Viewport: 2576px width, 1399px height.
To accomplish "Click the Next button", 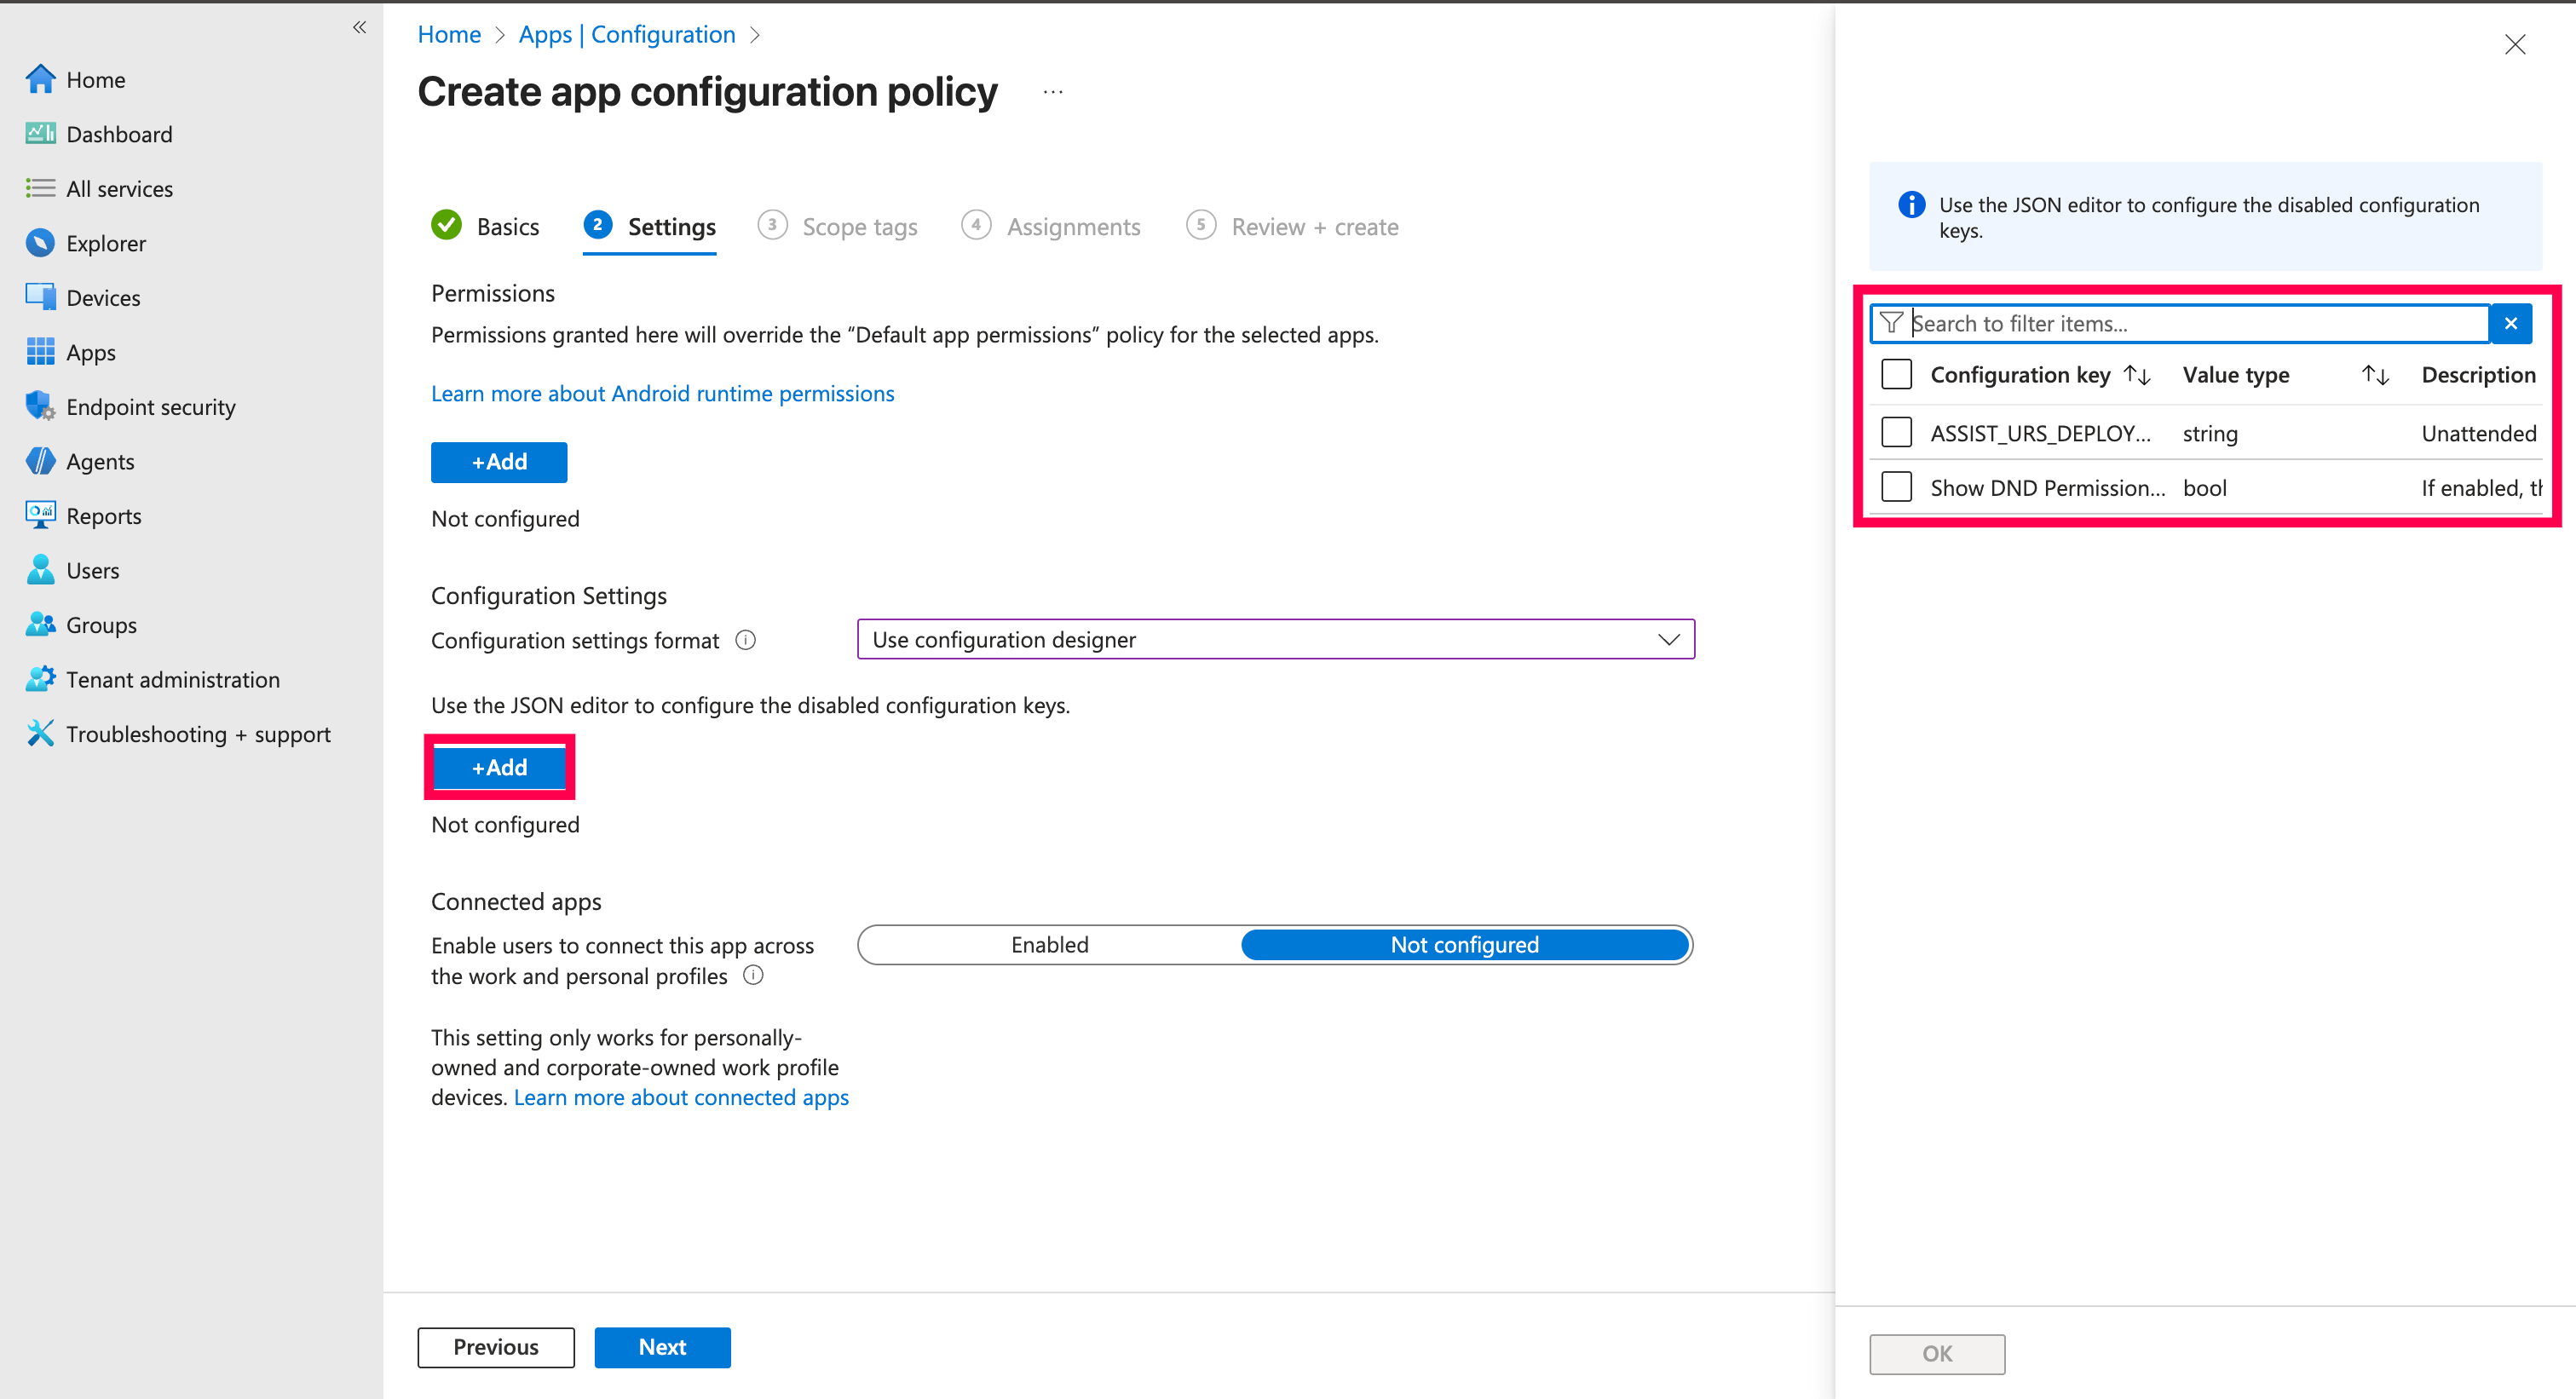I will pos(662,1346).
